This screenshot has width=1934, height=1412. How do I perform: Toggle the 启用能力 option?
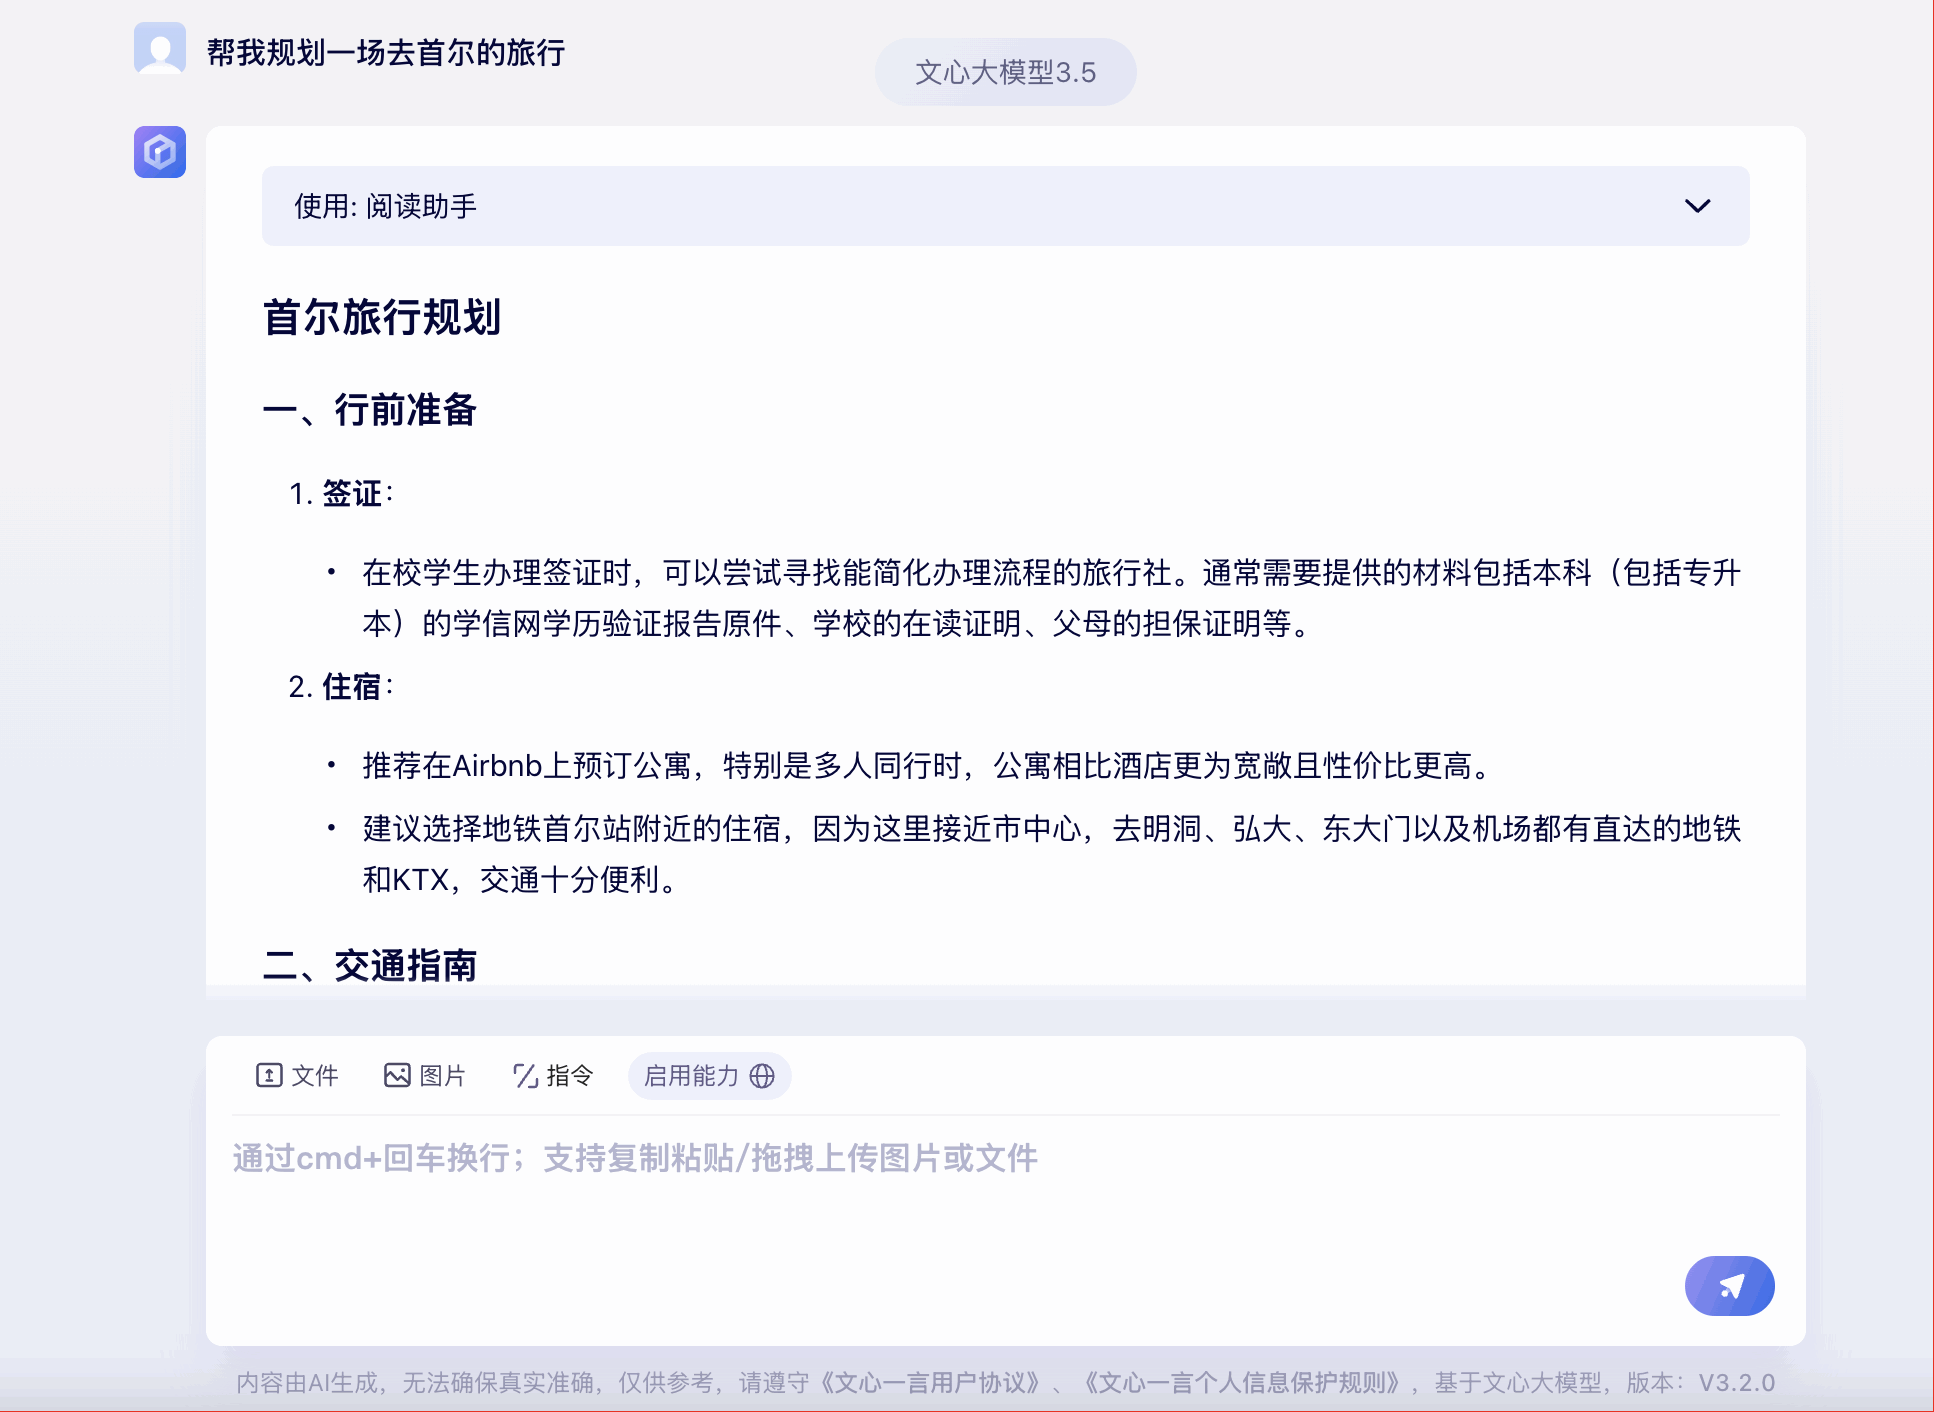coord(692,1076)
